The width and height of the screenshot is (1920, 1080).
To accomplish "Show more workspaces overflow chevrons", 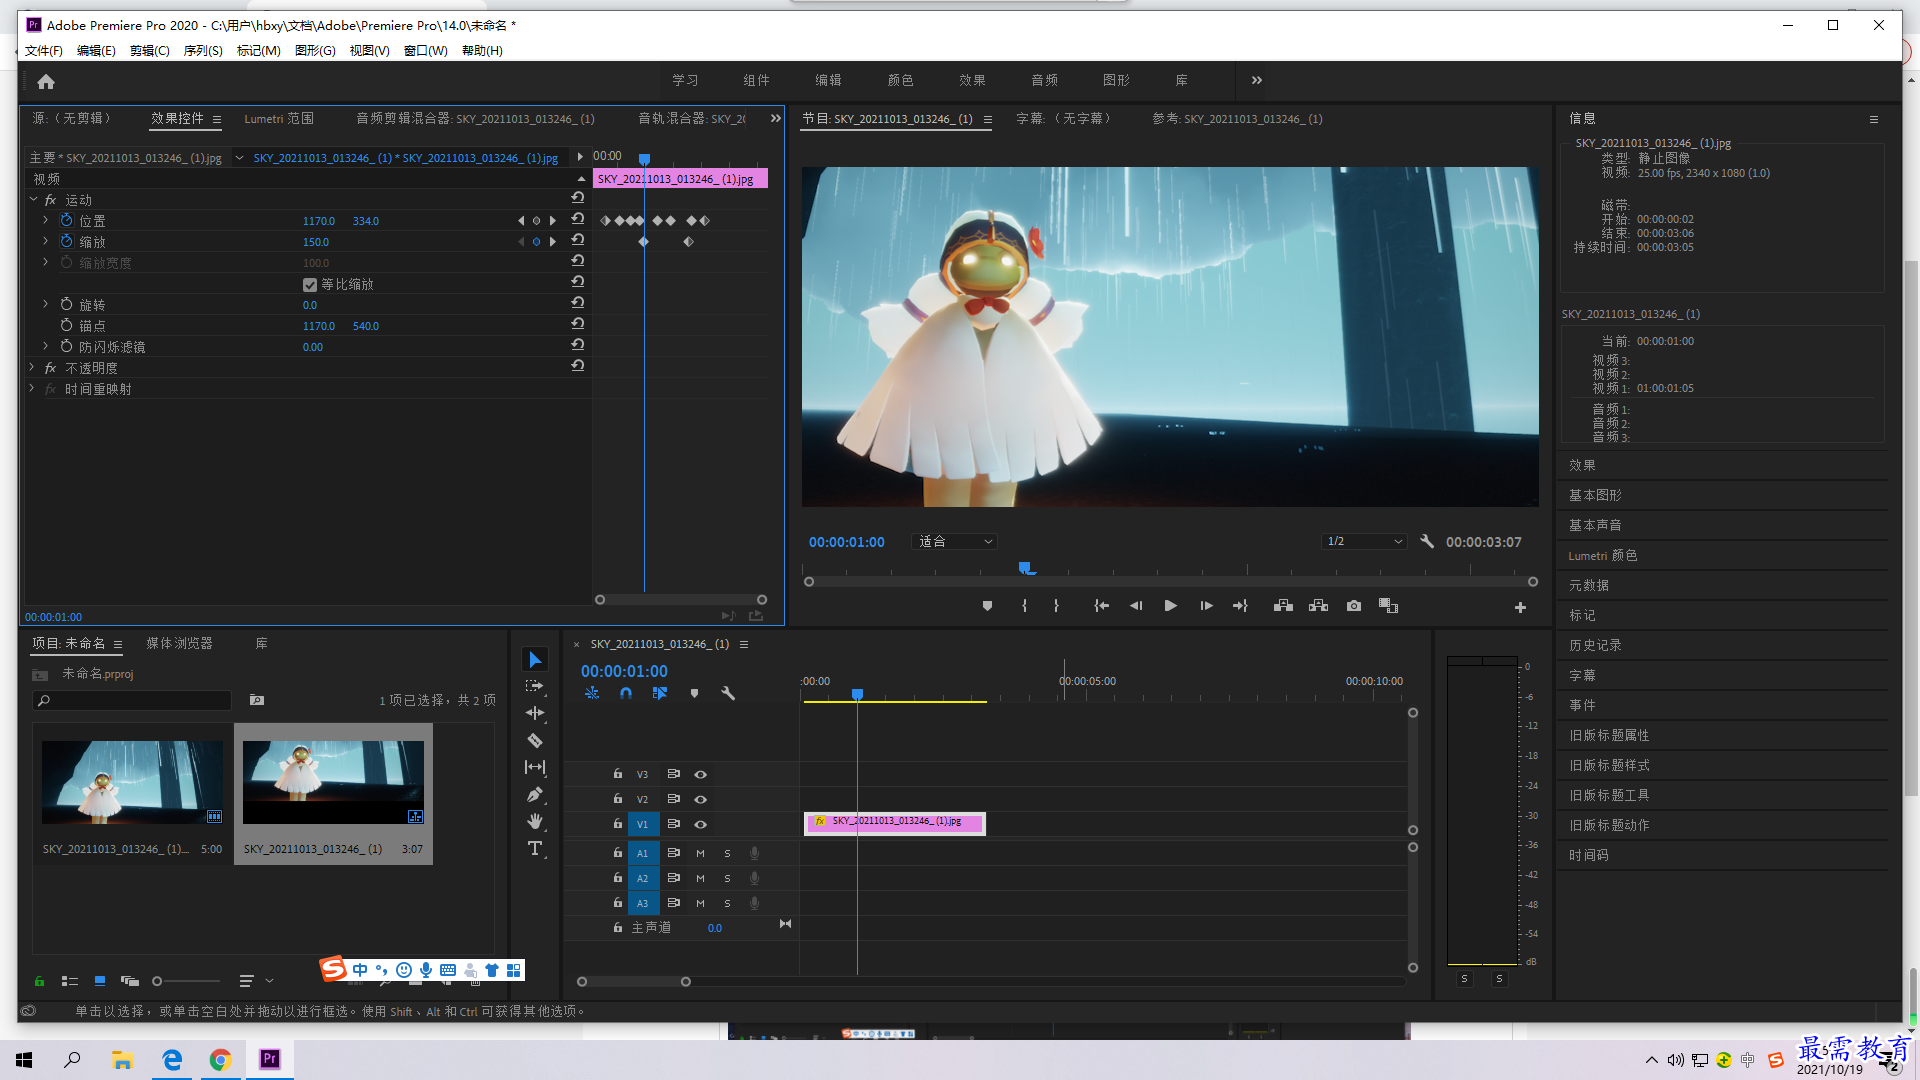I will point(1257,80).
